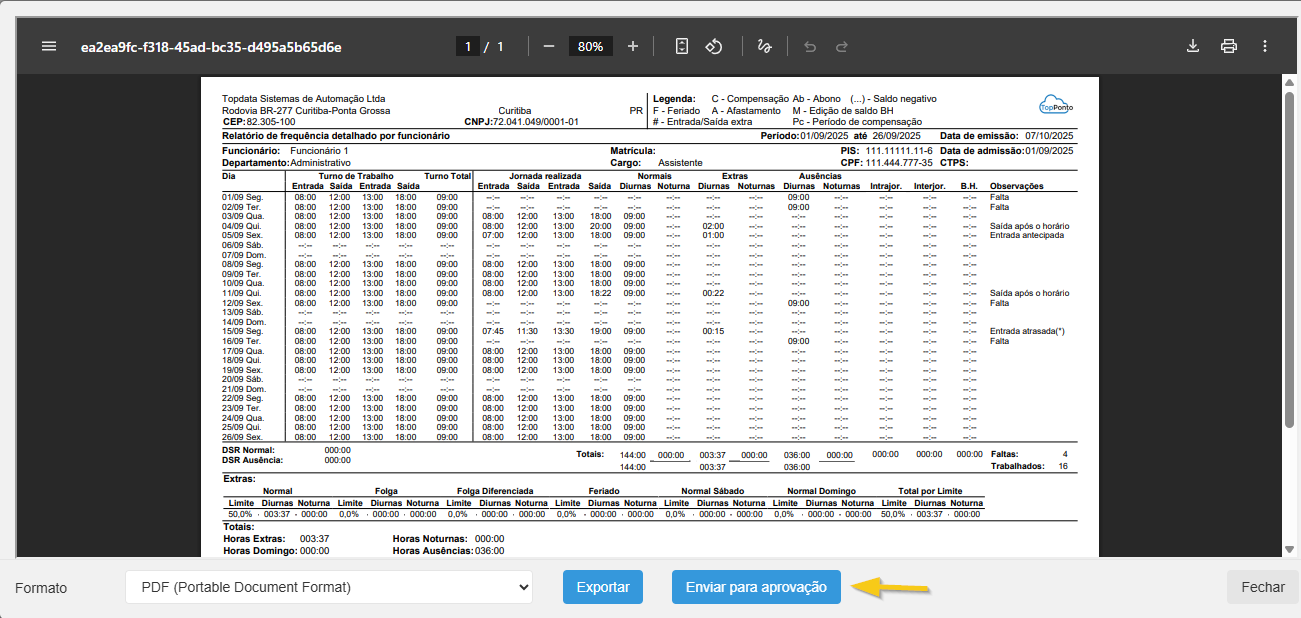Viewport: 1301px width, 618px height.
Task: Open the PDF sidebar hamburger menu
Action: pos(49,46)
